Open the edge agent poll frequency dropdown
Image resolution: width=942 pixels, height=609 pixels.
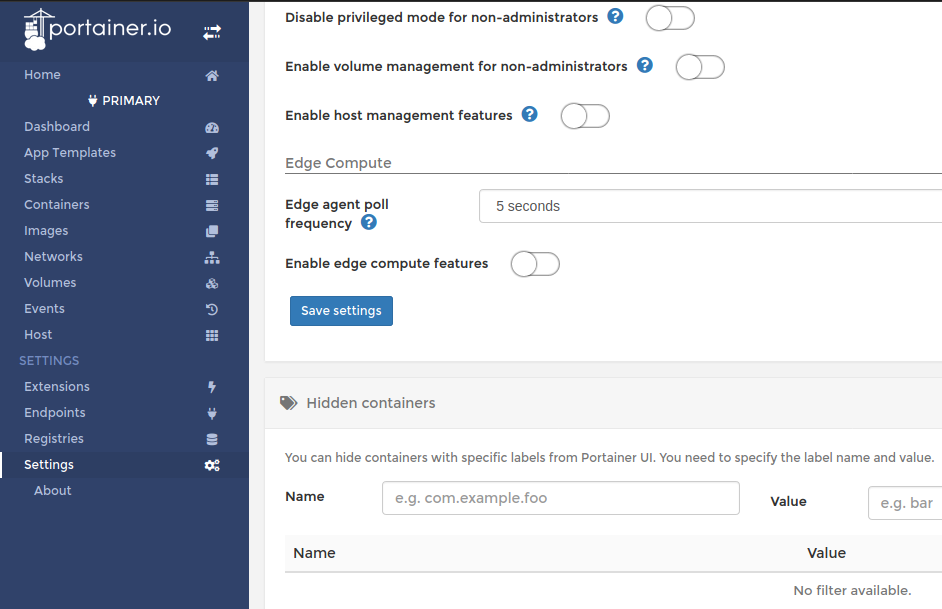(700, 206)
